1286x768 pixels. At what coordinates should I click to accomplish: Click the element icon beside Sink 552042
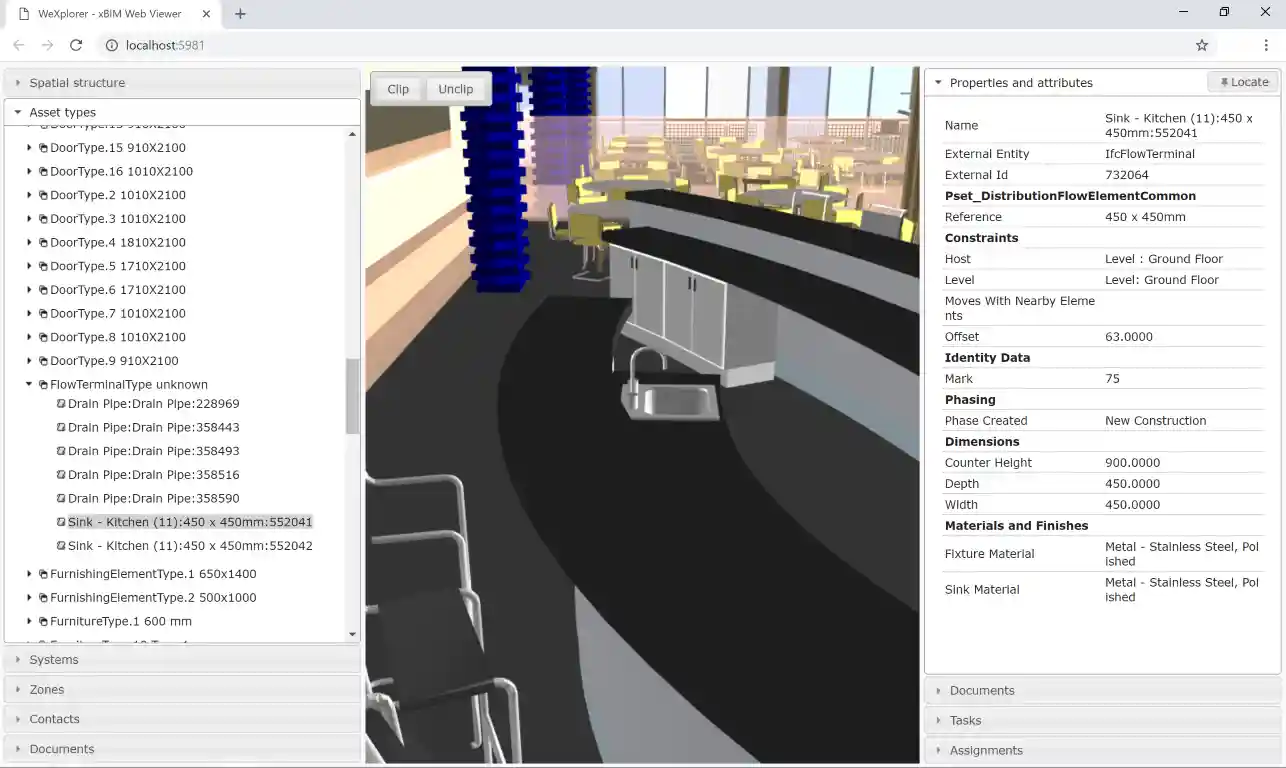tap(60, 546)
